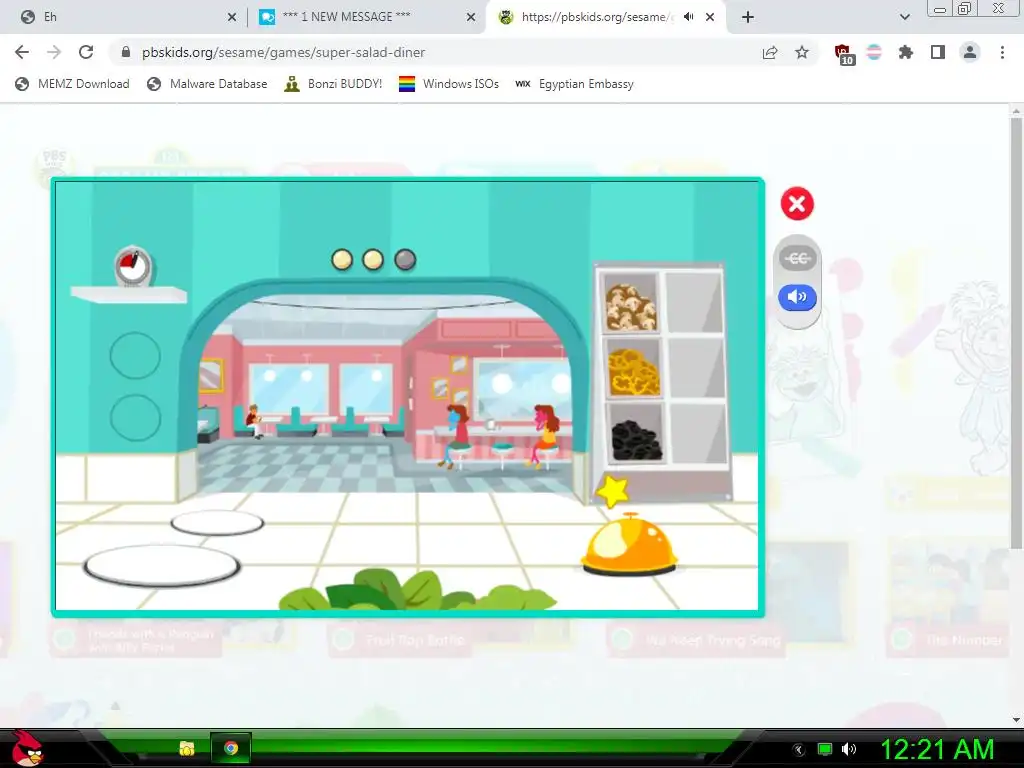Toggle closed captions with the CC button
Image resolution: width=1024 pixels, height=768 pixels.
point(797,259)
